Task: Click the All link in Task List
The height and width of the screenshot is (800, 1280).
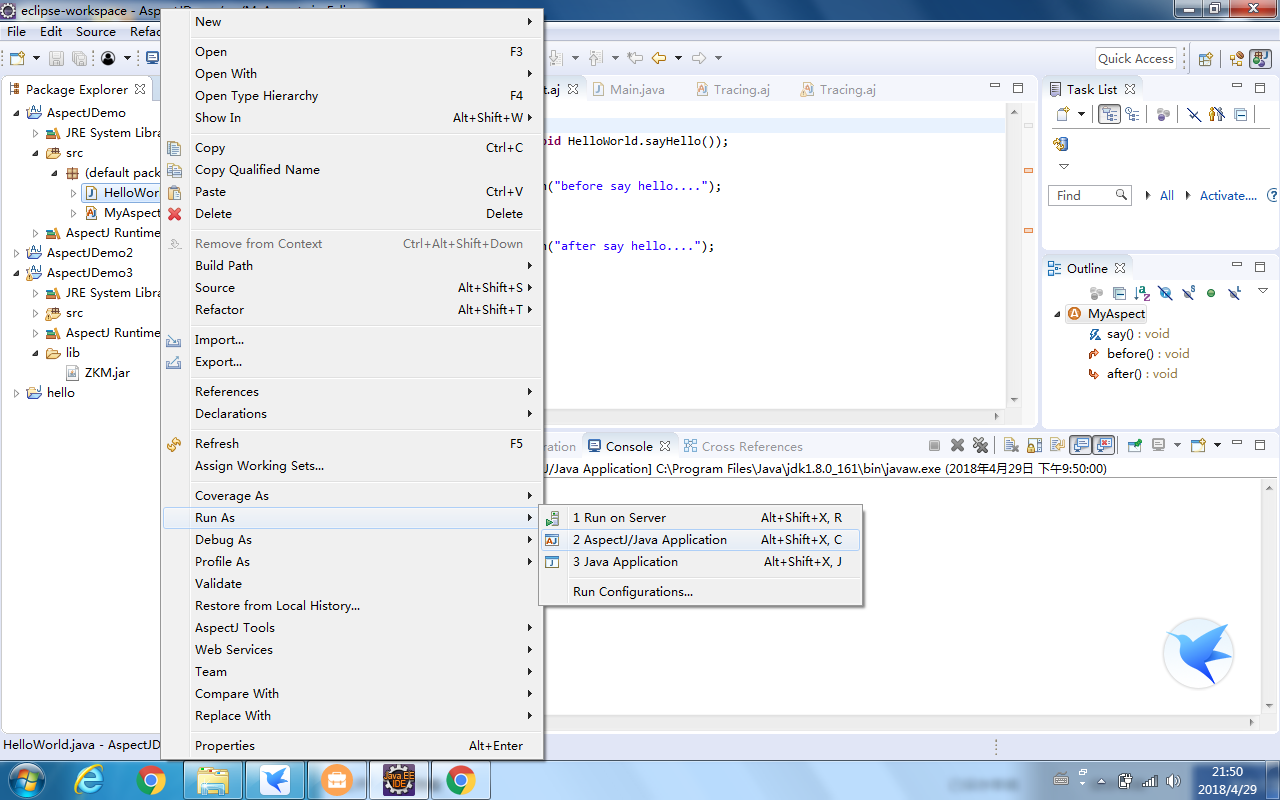Action: click(x=1166, y=196)
